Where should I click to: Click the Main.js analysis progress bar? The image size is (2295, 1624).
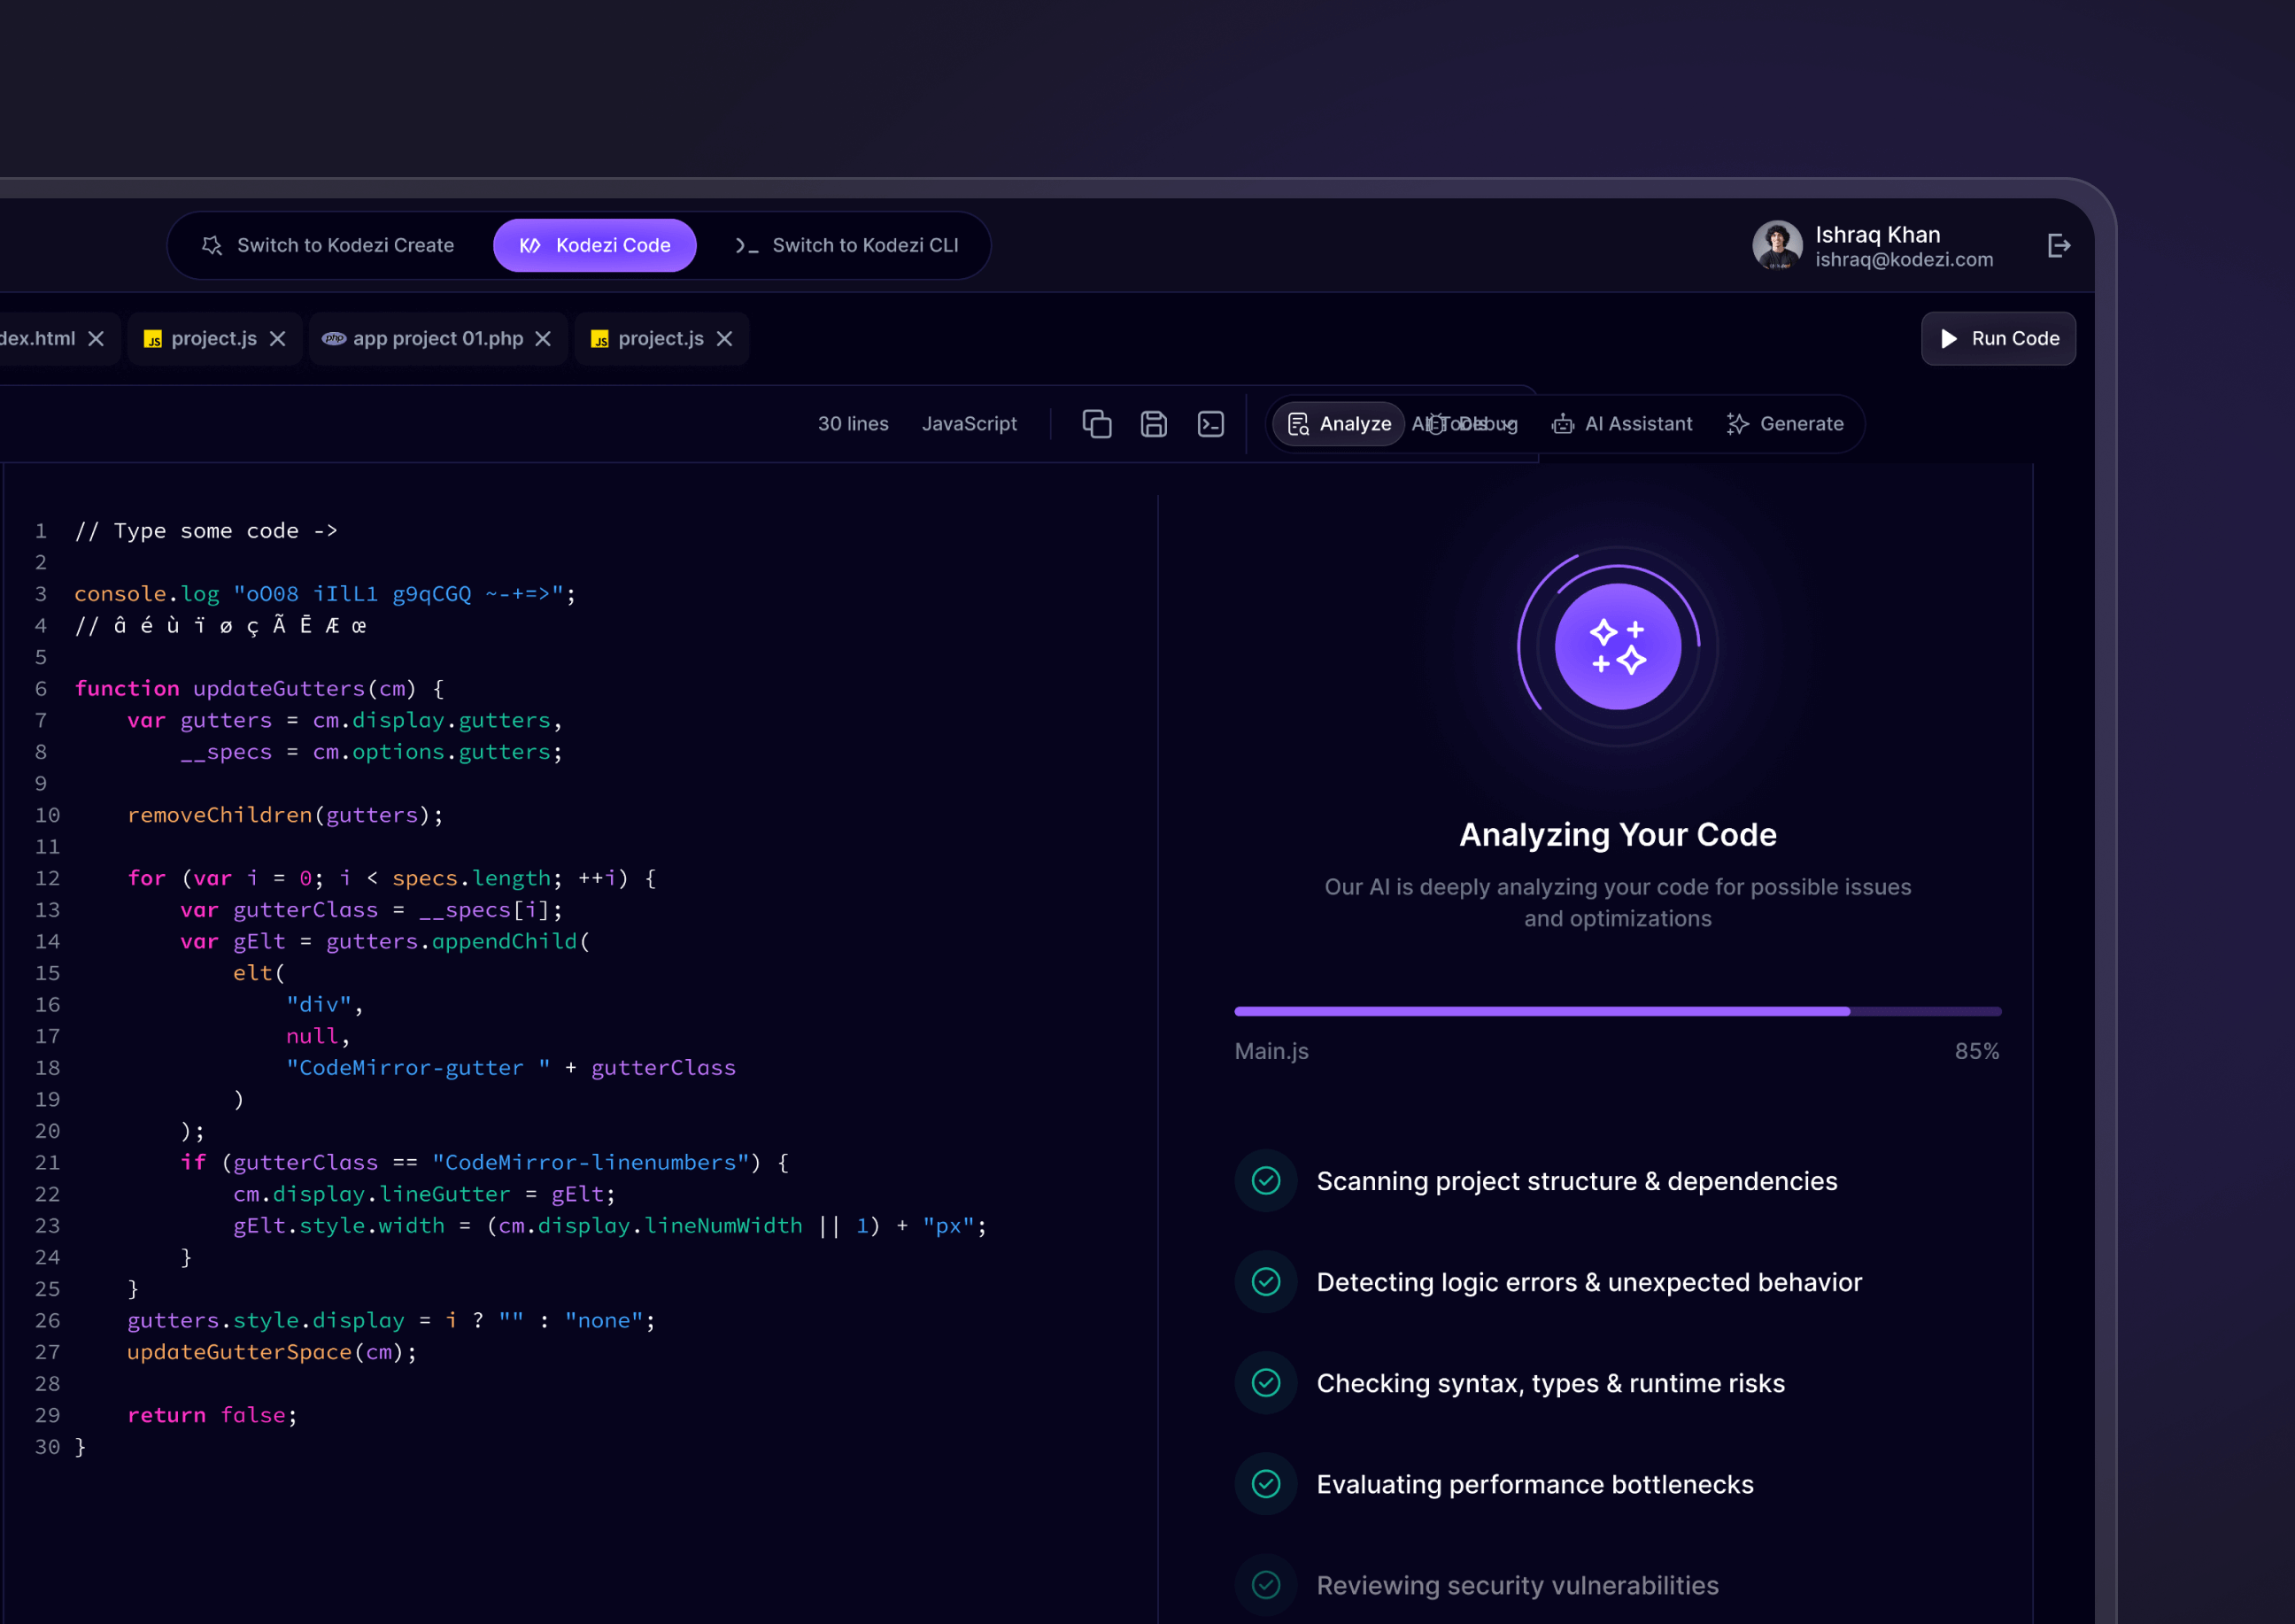click(1616, 1011)
